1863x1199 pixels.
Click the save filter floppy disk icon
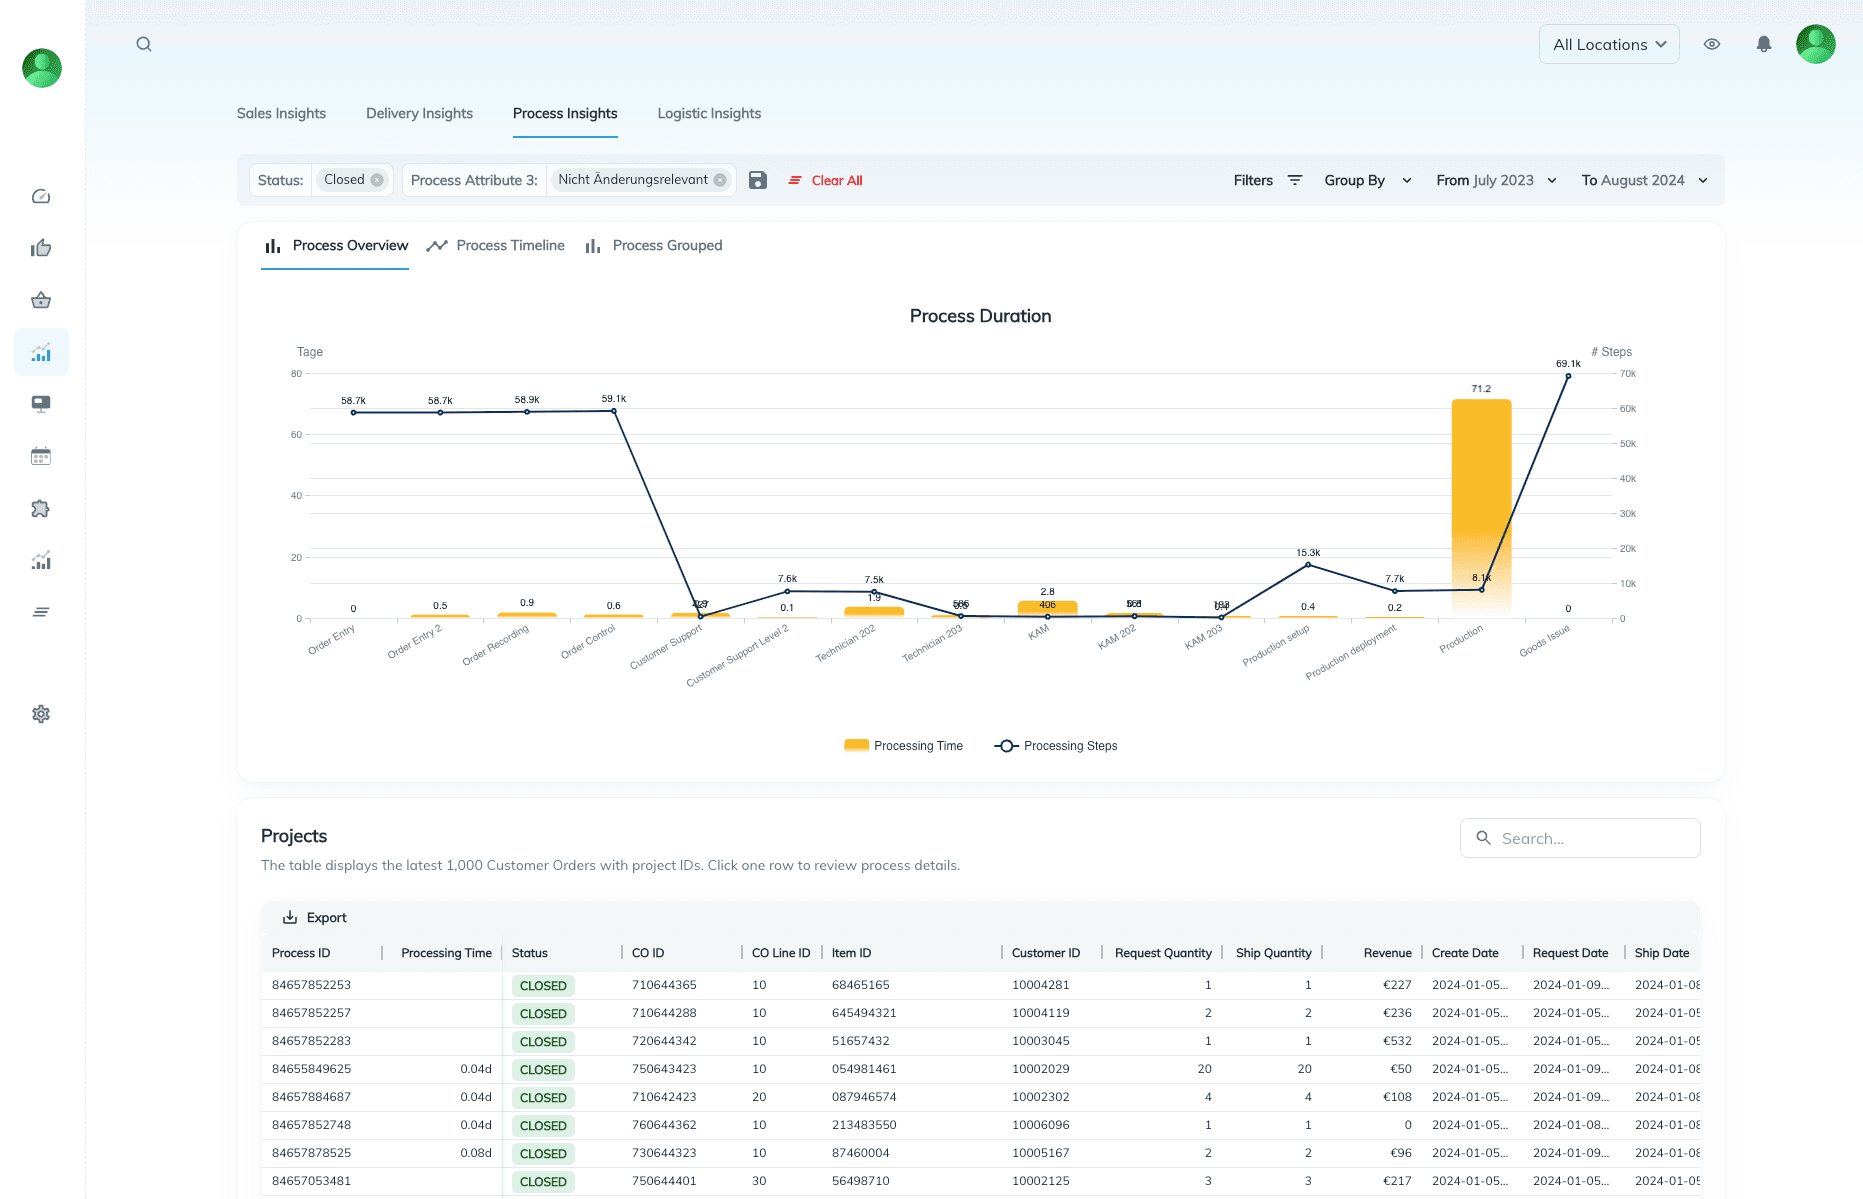(x=758, y=180)
